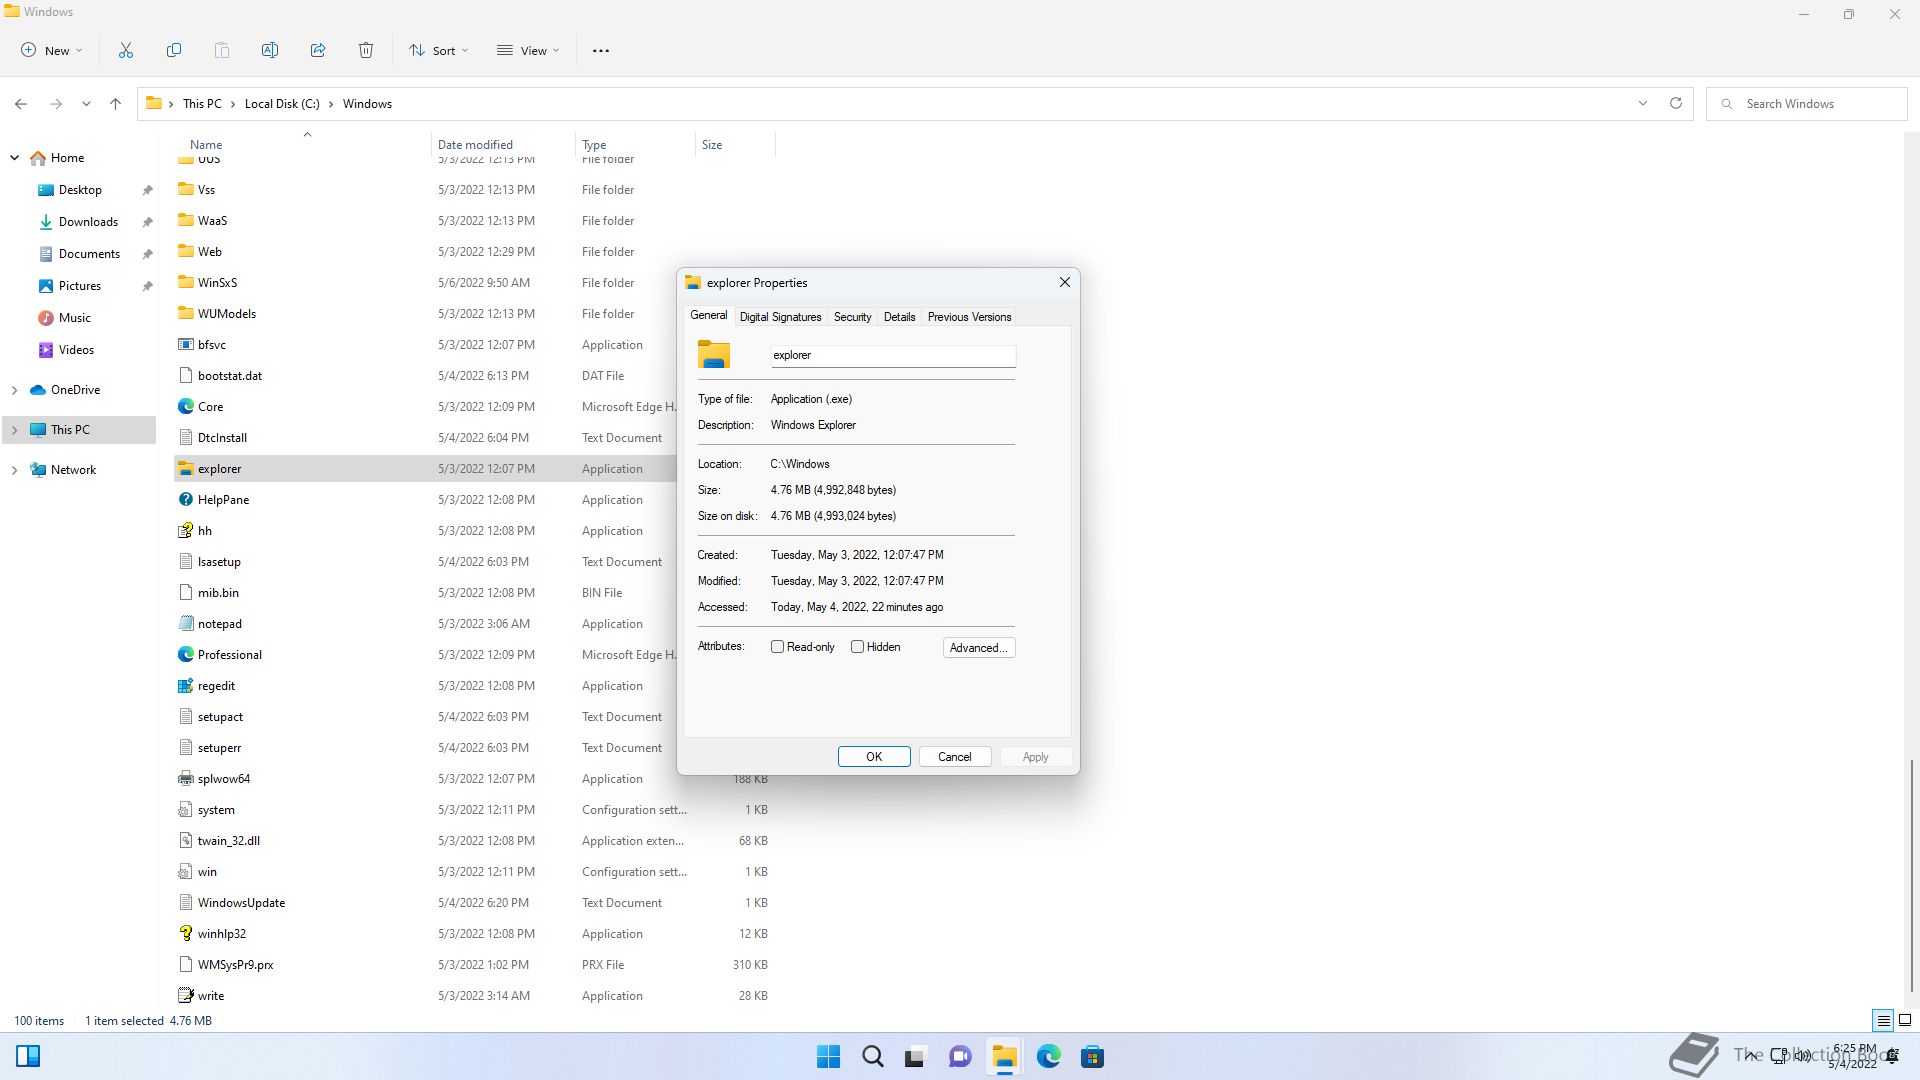Select notepad application in file list
The image size is (1920, 1080).
(x=220, y=624)
